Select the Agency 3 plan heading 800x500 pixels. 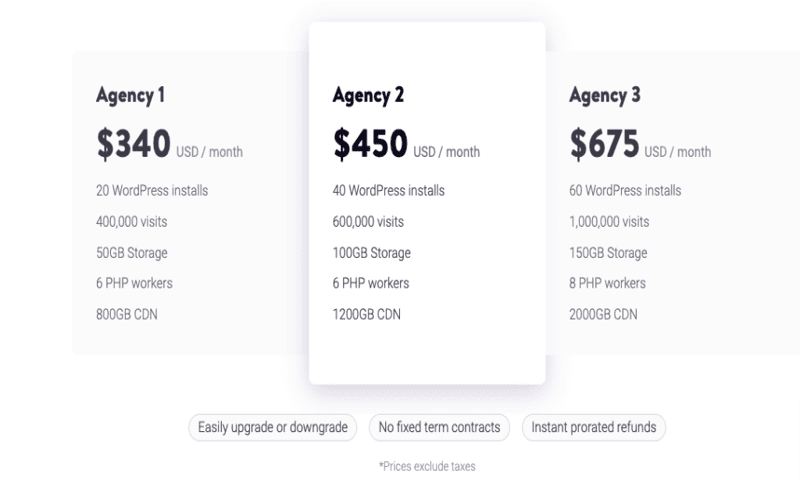pyautogui.click(x=605, y=95)
